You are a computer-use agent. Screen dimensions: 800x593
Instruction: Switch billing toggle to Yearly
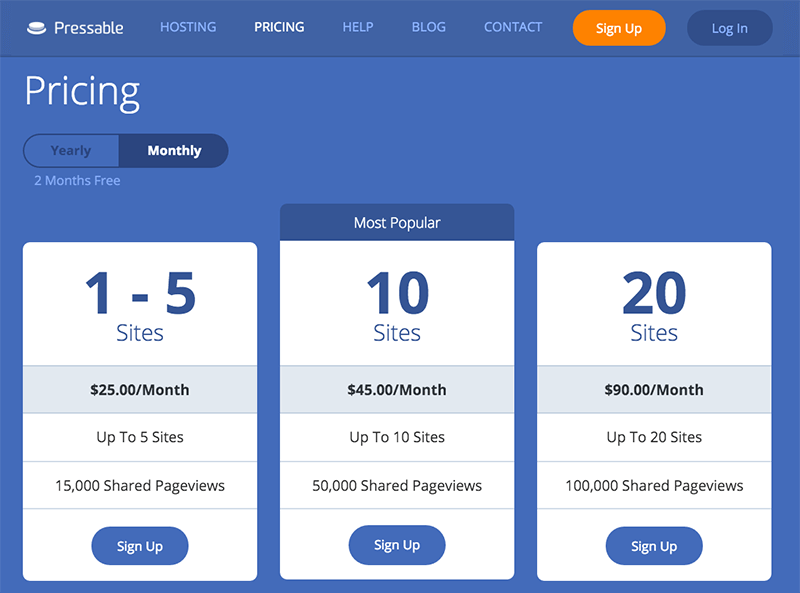pyautogui.click(x=71, y=151)
